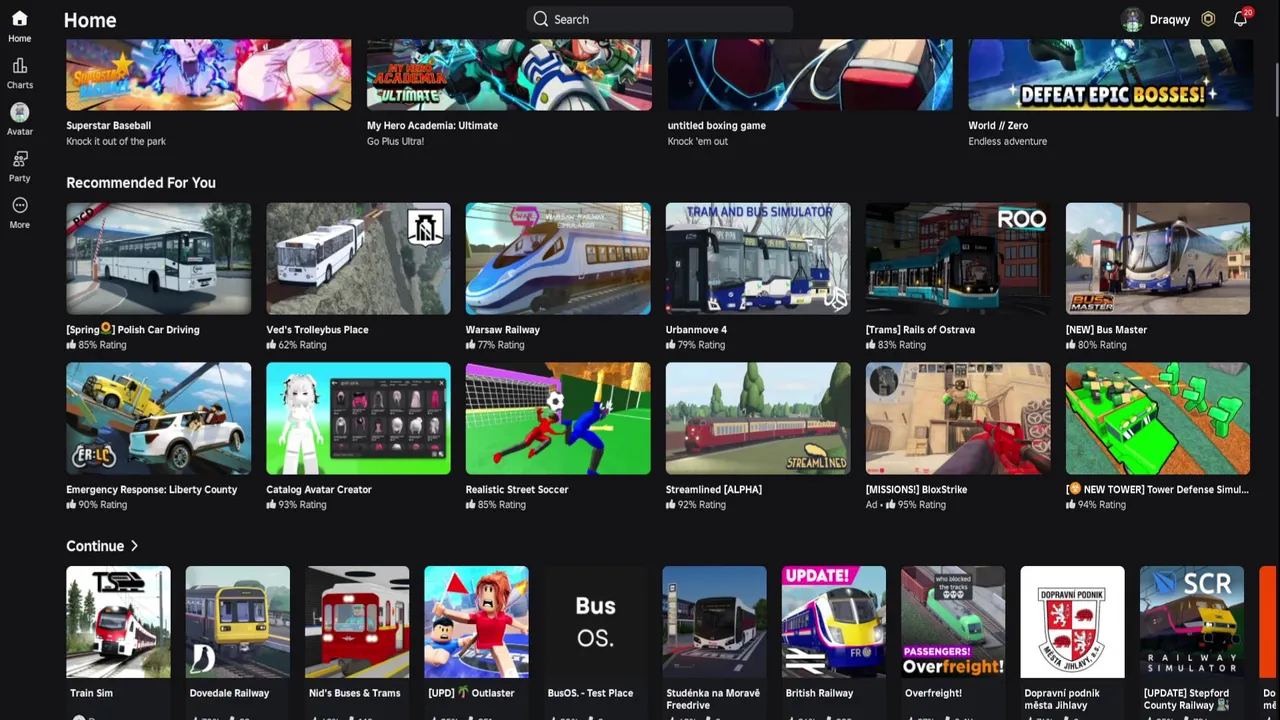Open Train Sim in Continue row
Screen dimensions: 1280x720
(x=118, y=622)
